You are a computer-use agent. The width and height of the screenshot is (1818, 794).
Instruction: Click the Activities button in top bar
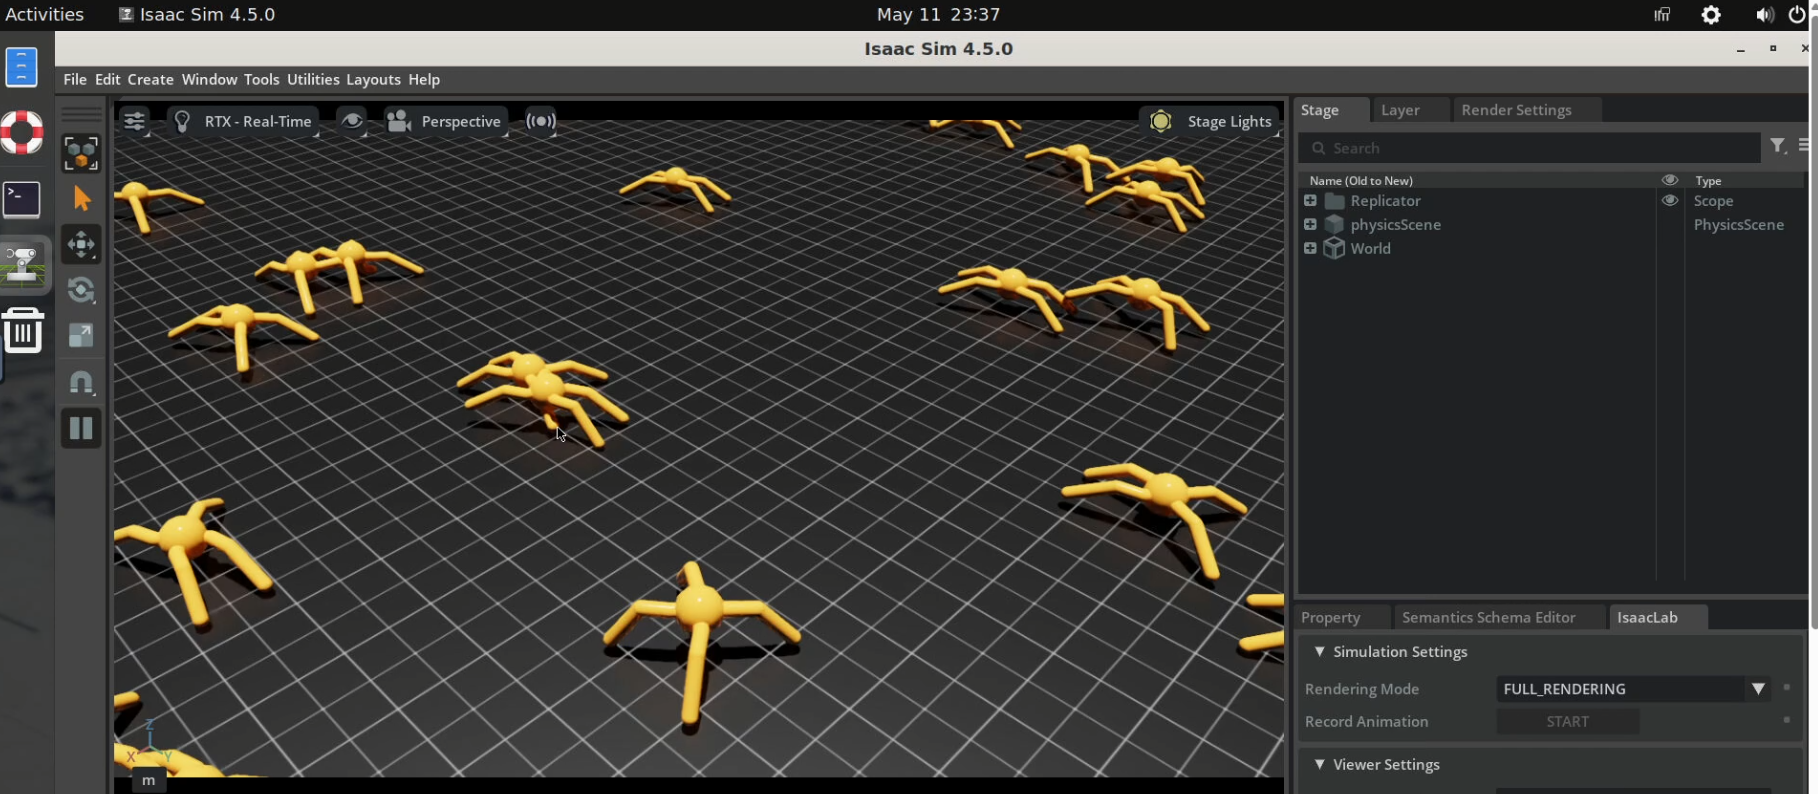tap(45, 14)
